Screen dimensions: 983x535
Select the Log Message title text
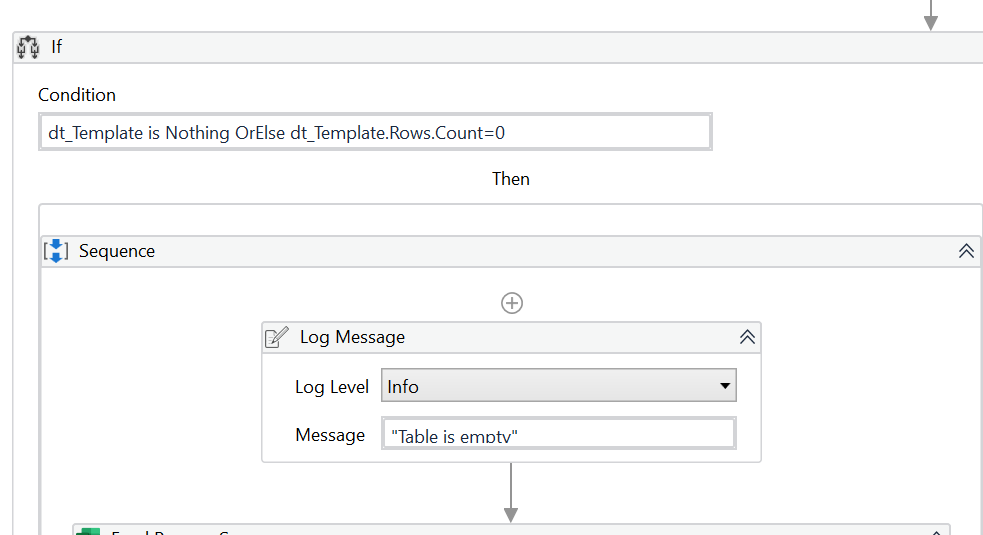(352, 337)
